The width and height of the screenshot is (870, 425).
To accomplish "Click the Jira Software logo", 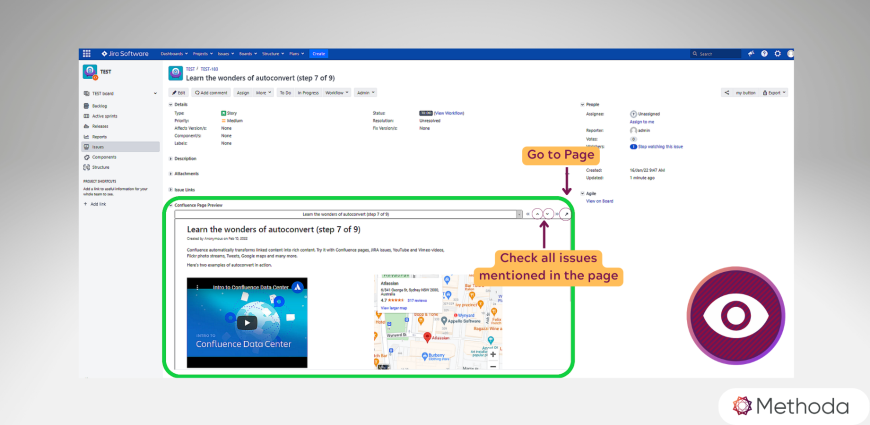I will (x=125, y=54).
